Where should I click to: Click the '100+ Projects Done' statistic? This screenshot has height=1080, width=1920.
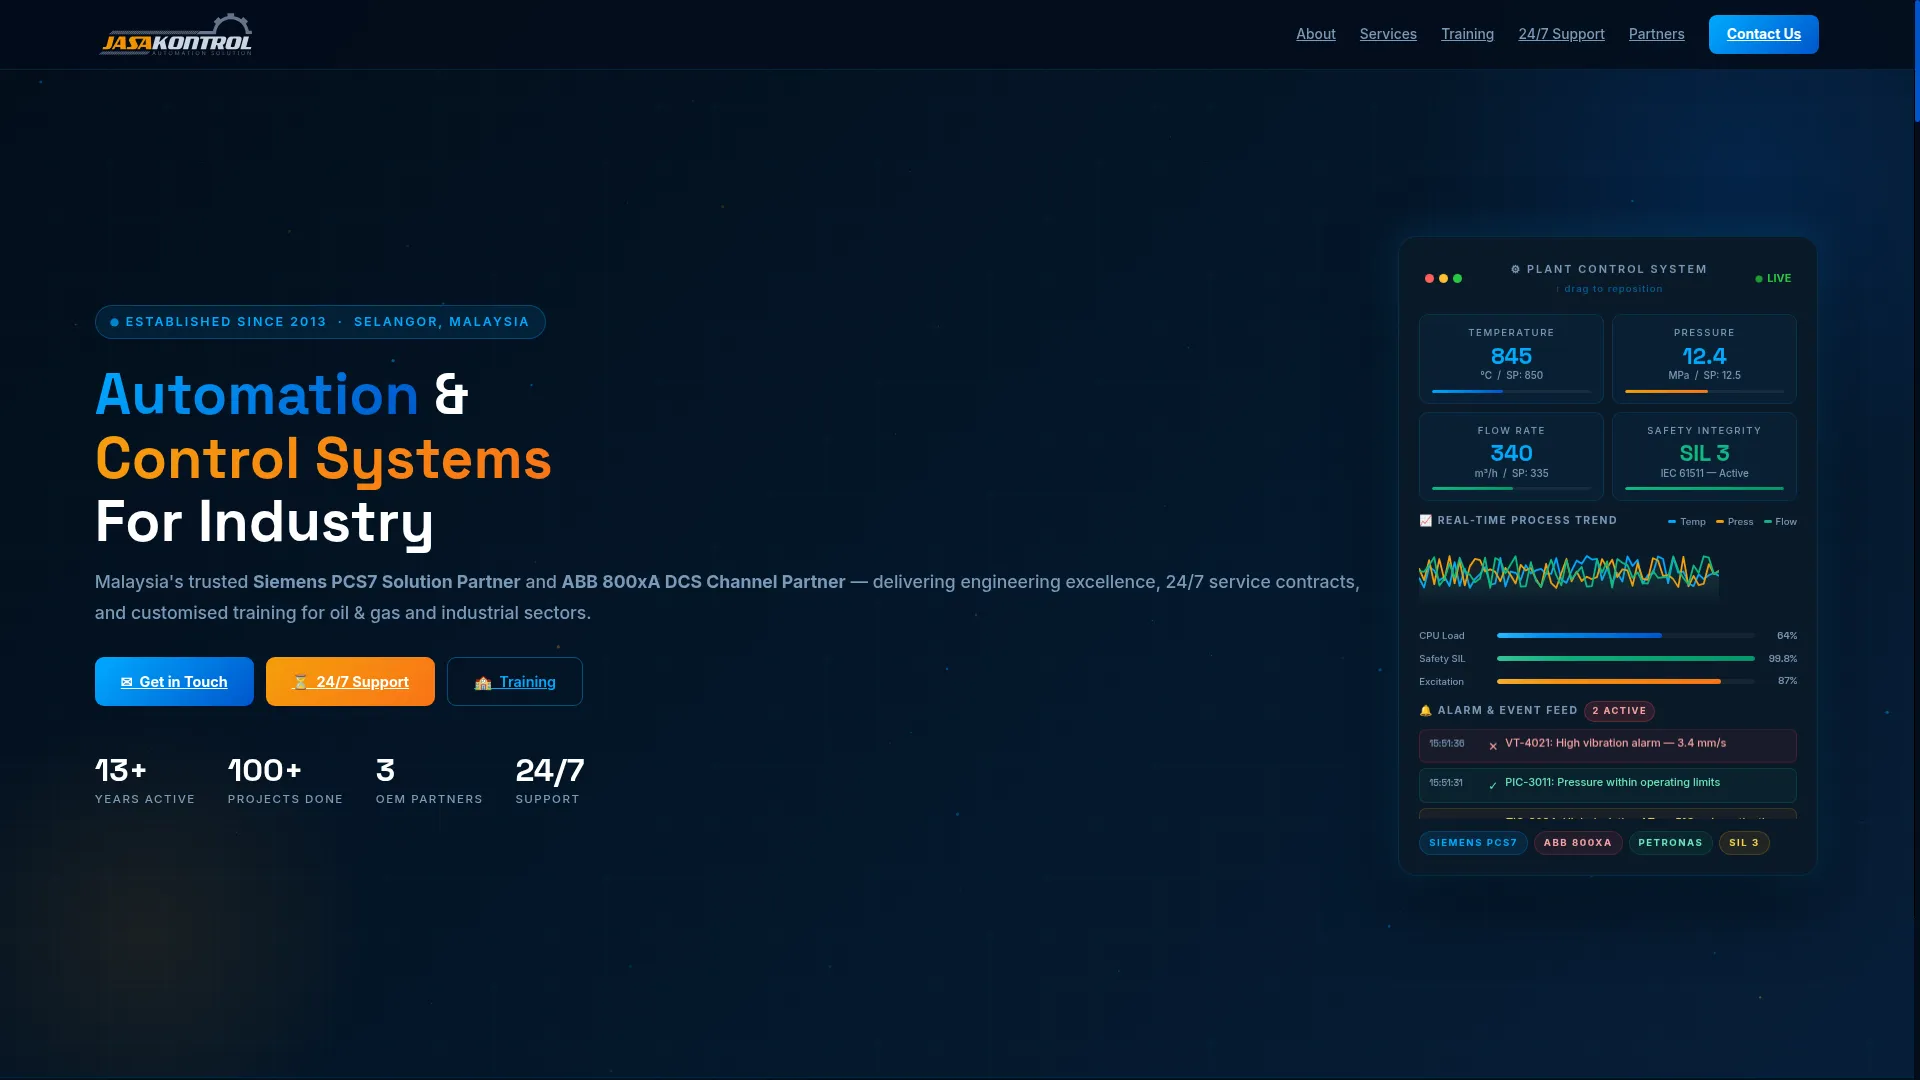(x=285, y=780)
